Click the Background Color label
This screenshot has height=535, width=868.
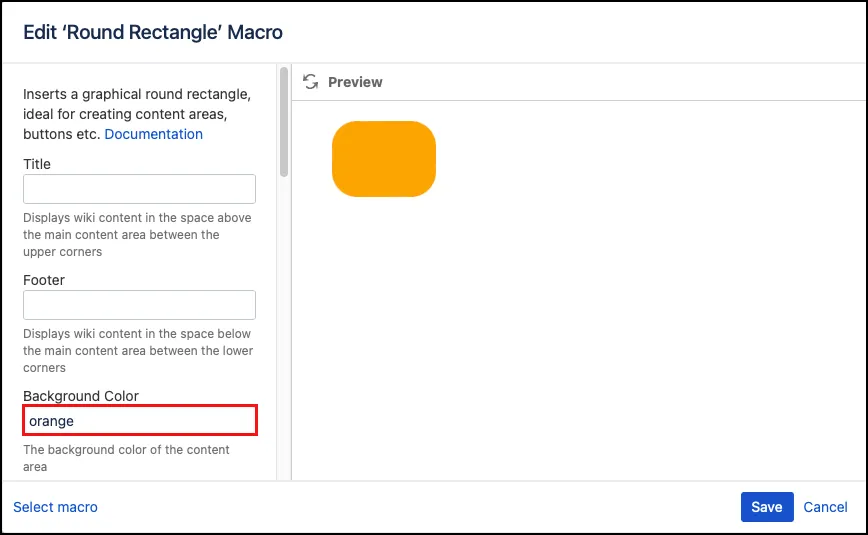[x=81, y=396]
